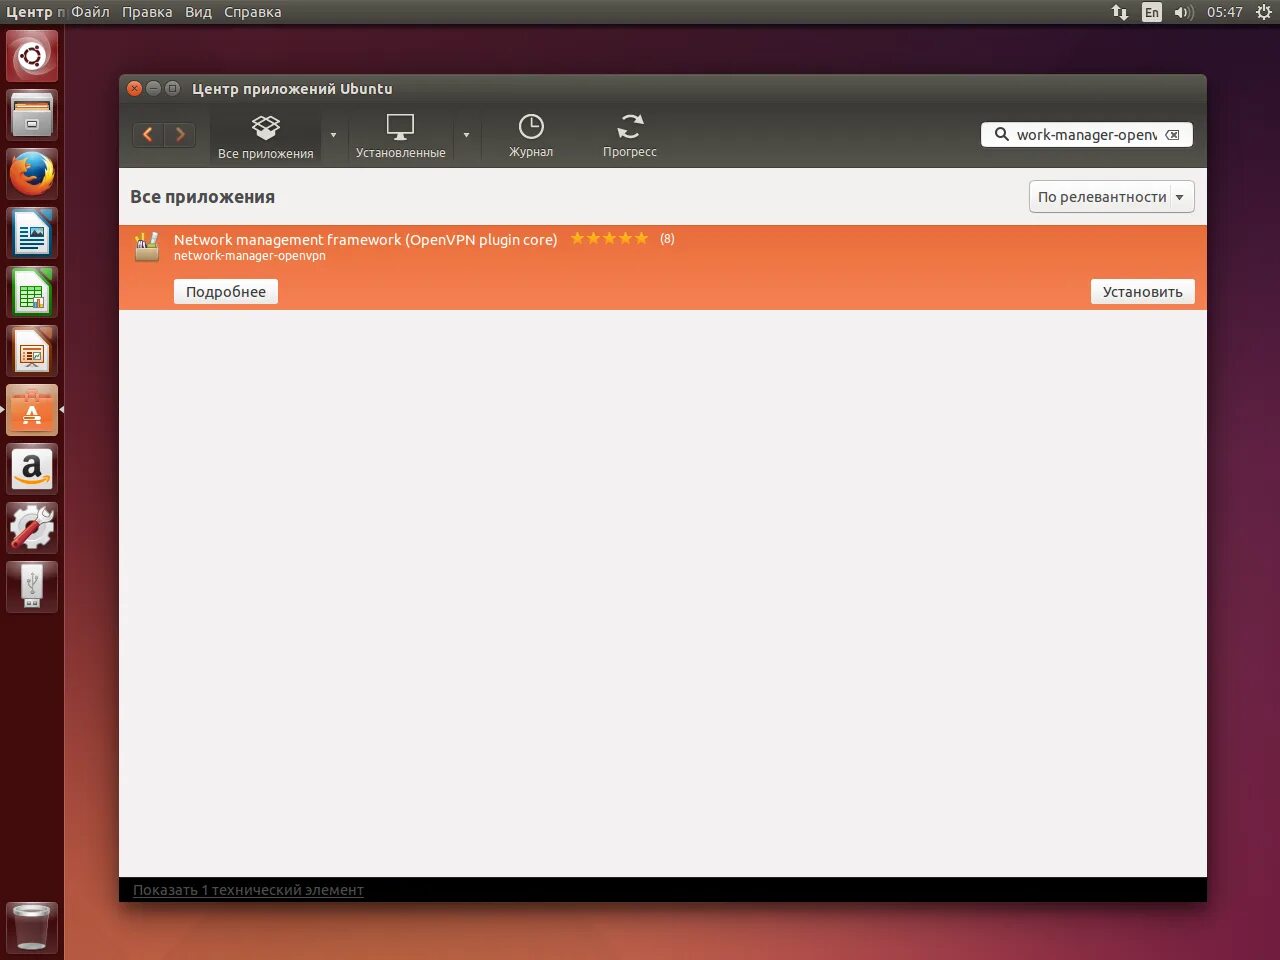Image resolution: width=1280 pixels, height=960 pixels.
Task: Select the Network management framework result title
Action: 365,240
